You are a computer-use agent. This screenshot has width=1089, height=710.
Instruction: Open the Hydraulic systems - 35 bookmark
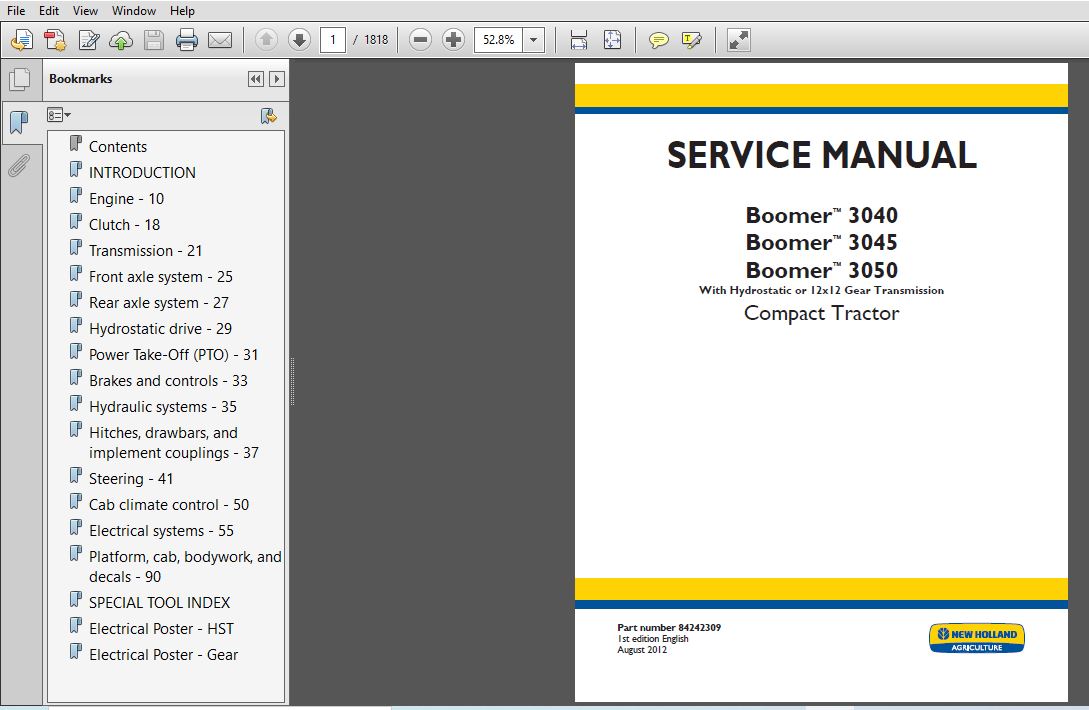[x=163, y=406]
